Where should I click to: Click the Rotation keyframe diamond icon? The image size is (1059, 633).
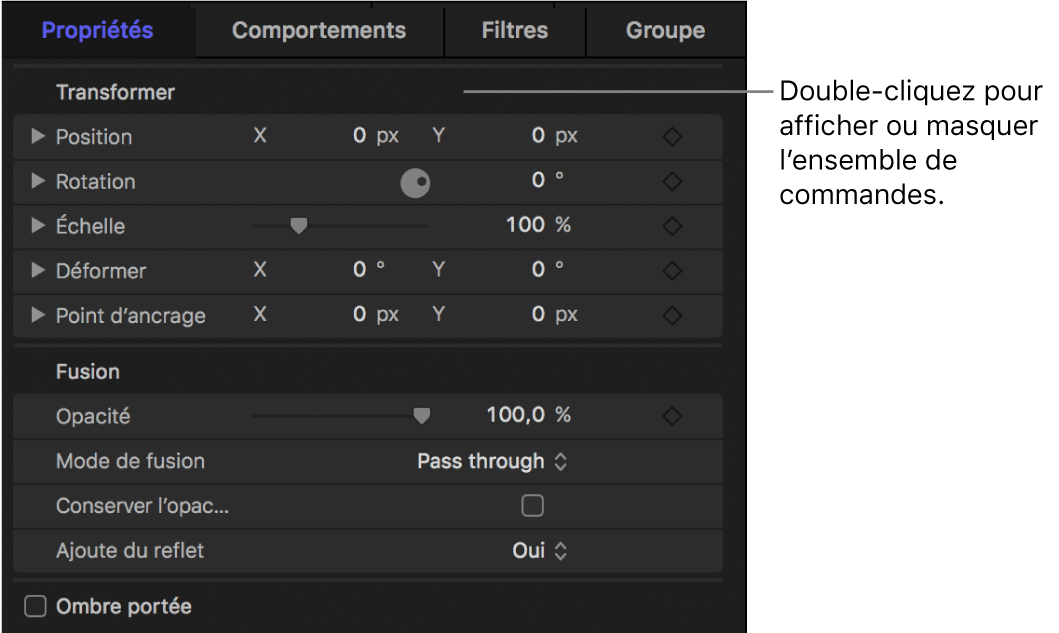(672, 182)
